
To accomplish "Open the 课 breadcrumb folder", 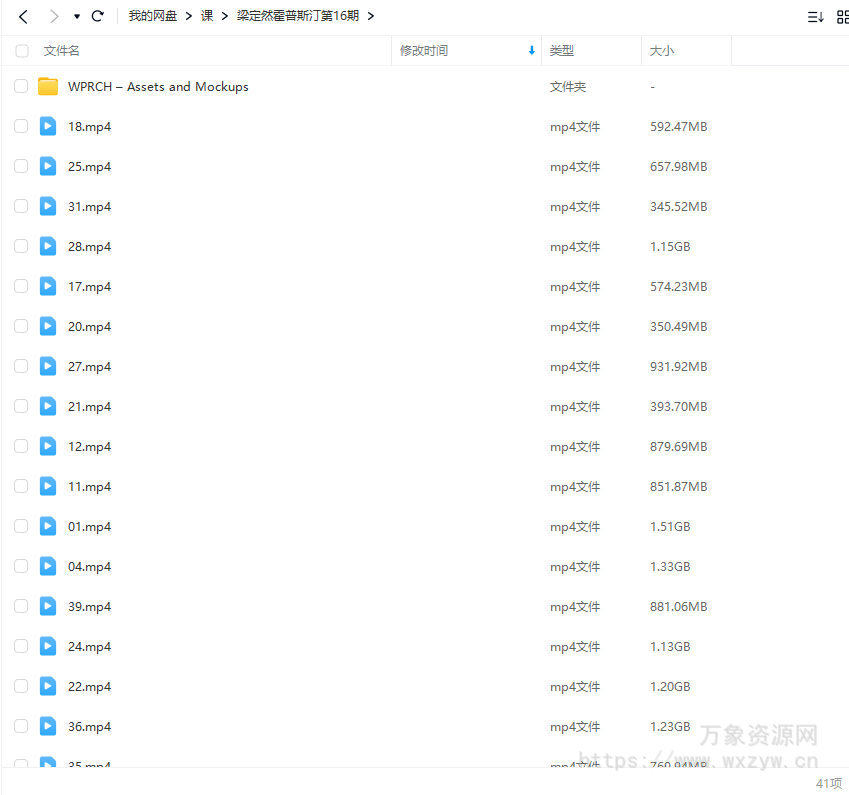I will [x=206, y=16].
